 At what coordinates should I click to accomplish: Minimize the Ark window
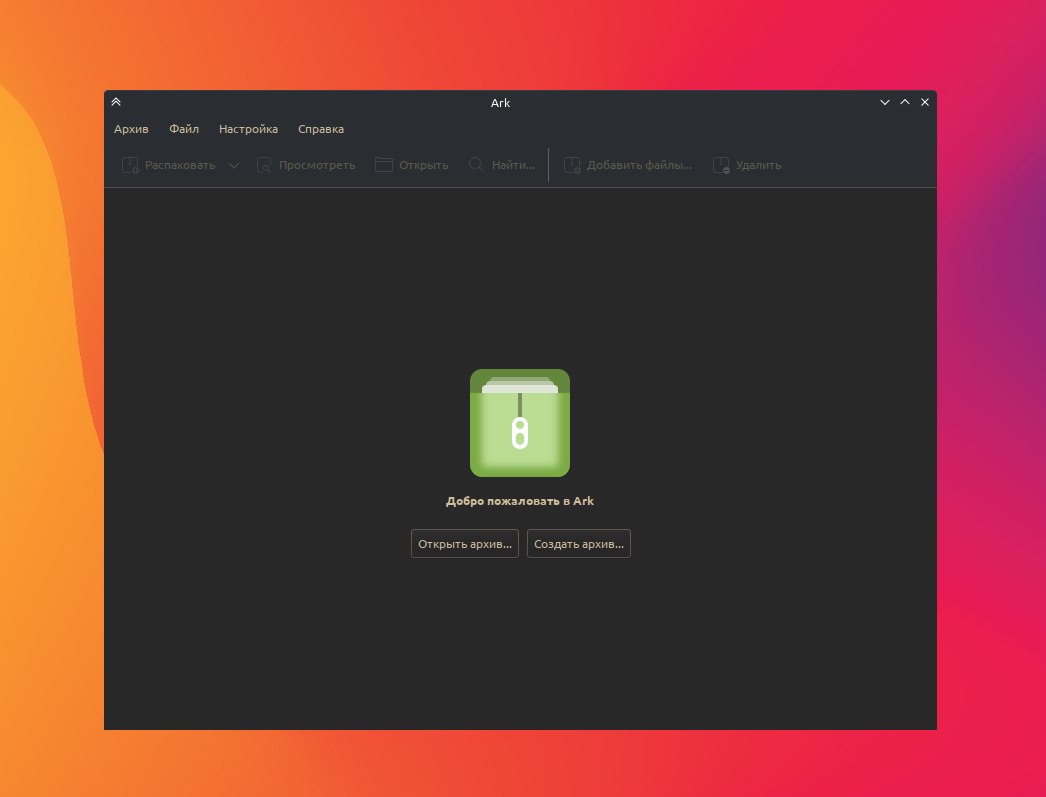click(885, 102)
